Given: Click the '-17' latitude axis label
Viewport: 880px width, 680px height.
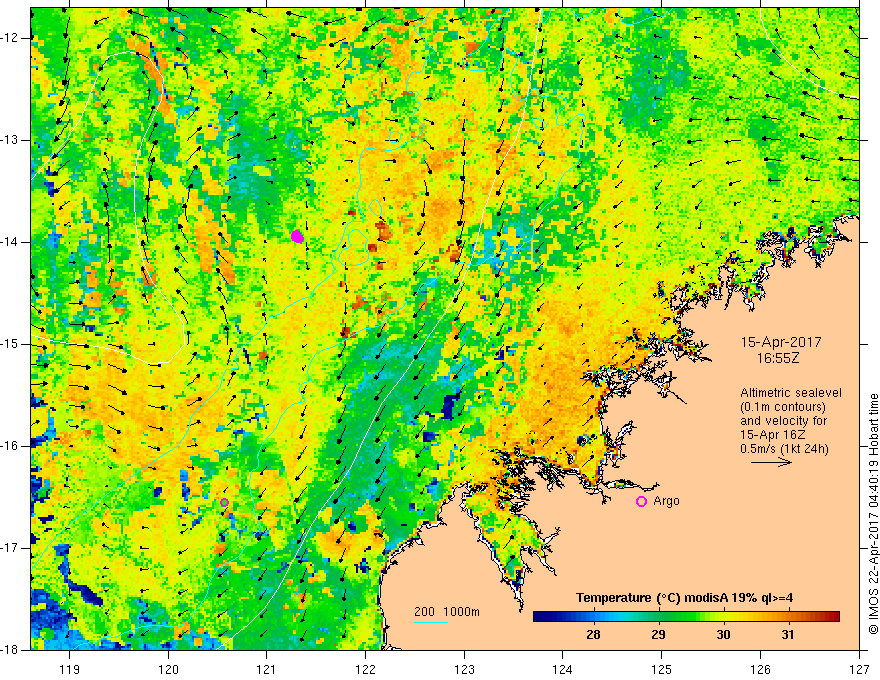Looking at the screenshot, I should click(10, 548).
